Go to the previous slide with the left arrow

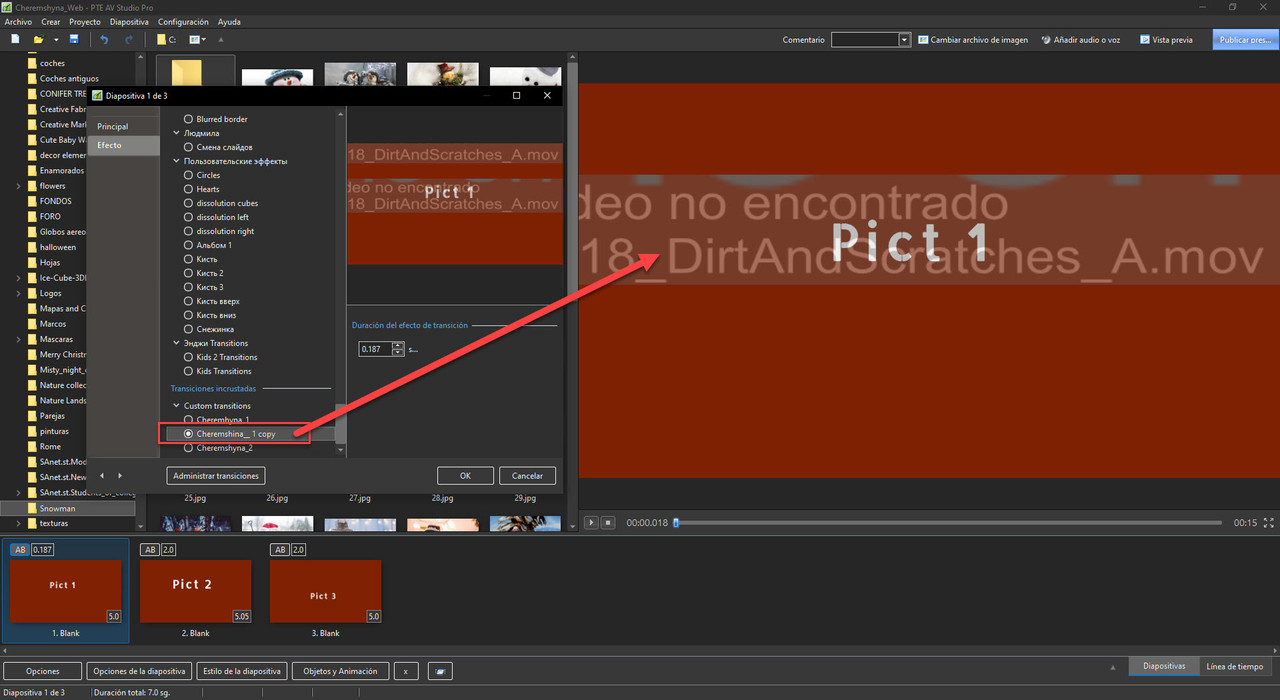pos(102,476)
